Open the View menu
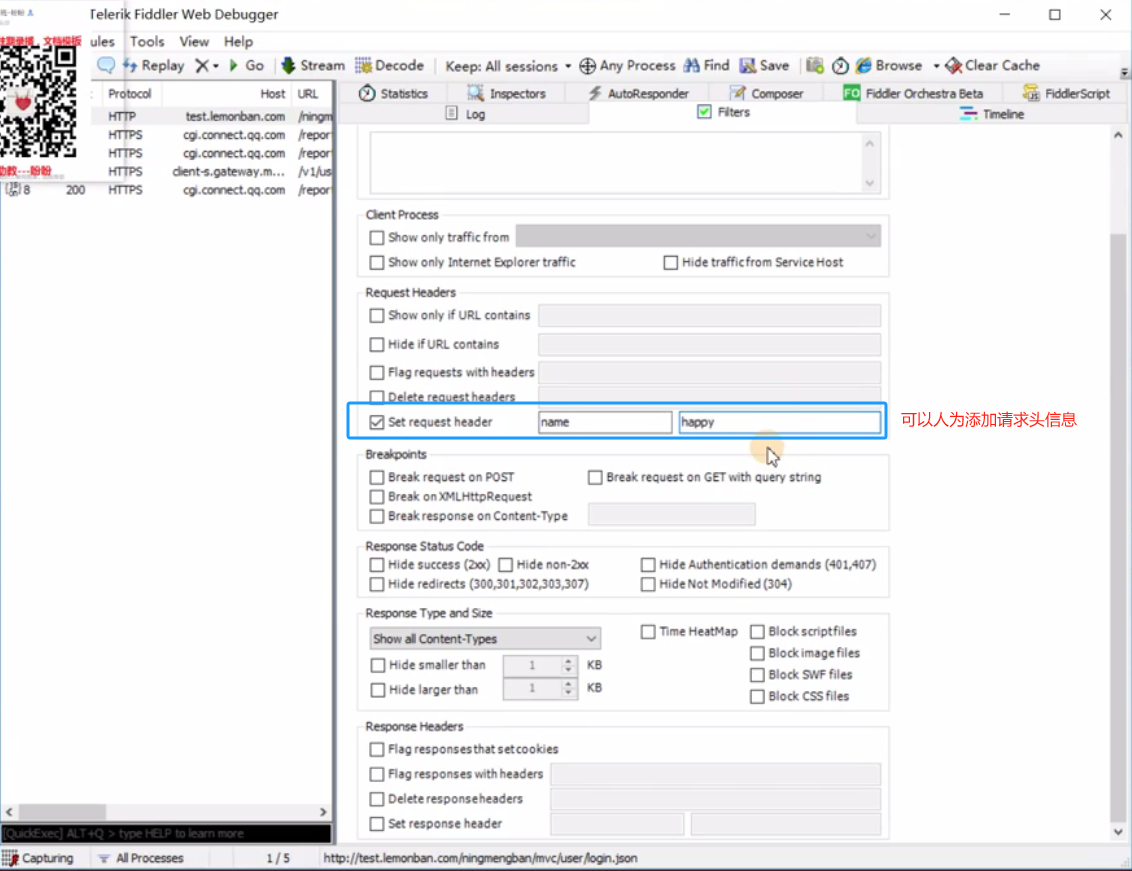The image size is (1132, 871). tap(194, 41)
